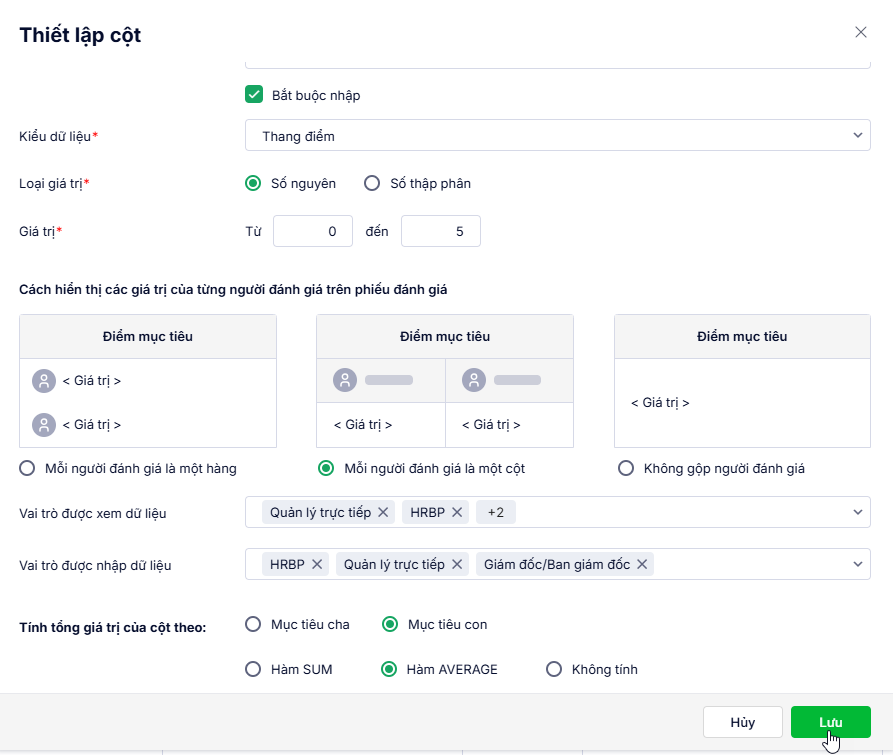Remove the HRBP tag from input roles
The height and width of the screenshot is (755, 893).
tap(317, 564)
